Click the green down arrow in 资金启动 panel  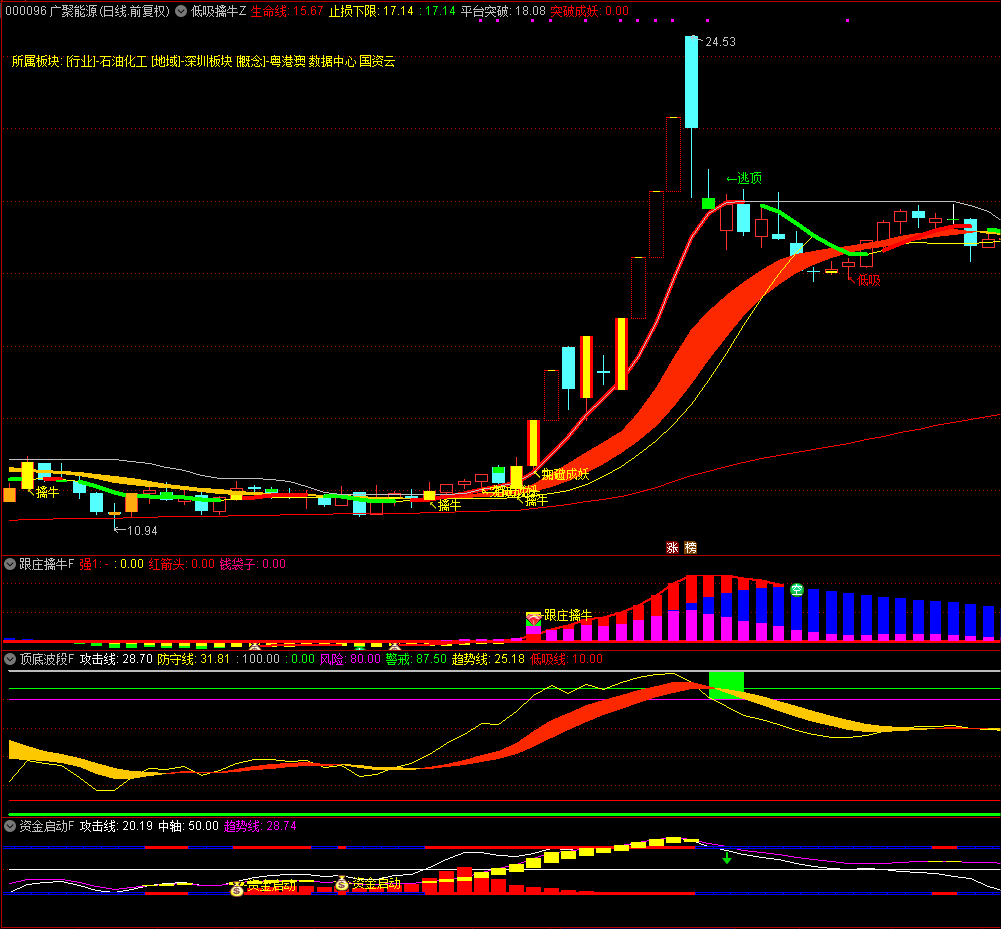(727, 857)
